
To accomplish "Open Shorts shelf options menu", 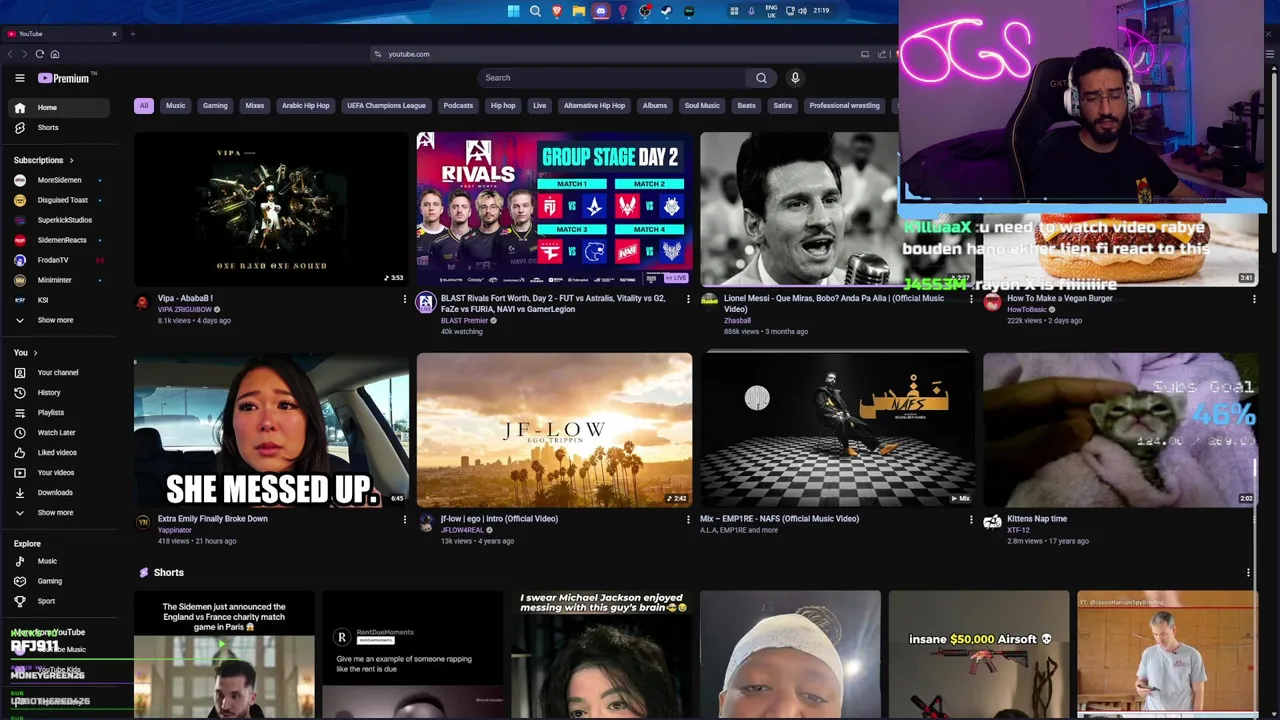I will point(1248,573).
